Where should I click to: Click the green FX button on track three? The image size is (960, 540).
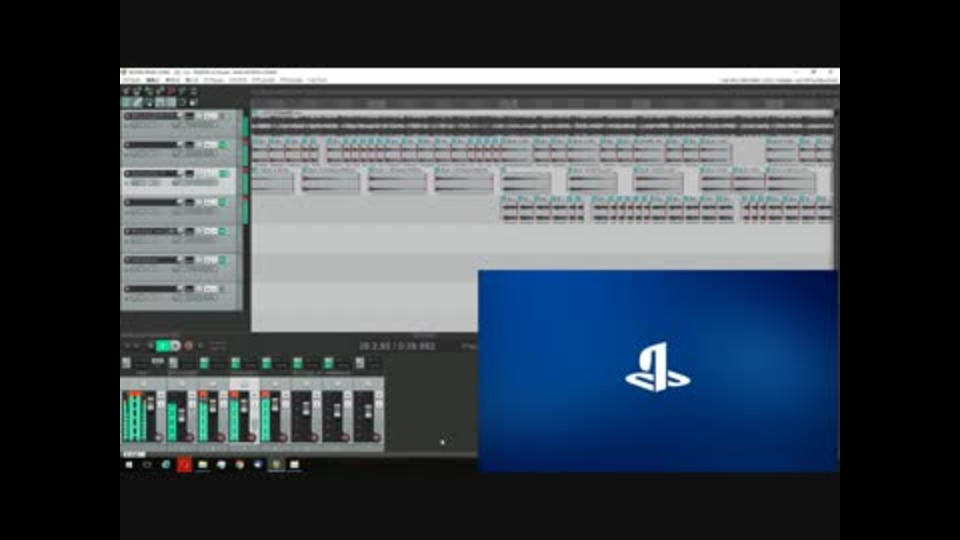coord(223,173)
